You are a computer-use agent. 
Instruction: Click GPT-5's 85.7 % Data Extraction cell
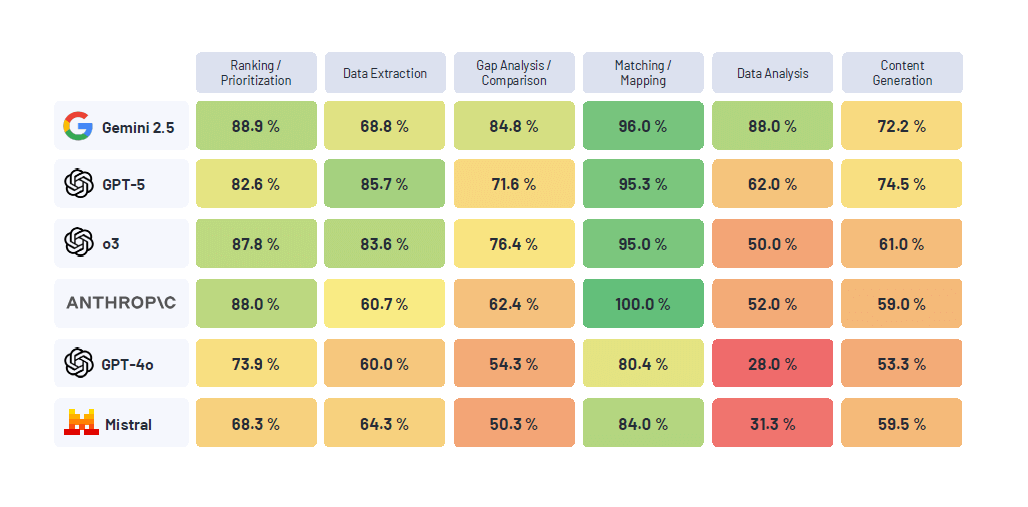pos(385,184)
